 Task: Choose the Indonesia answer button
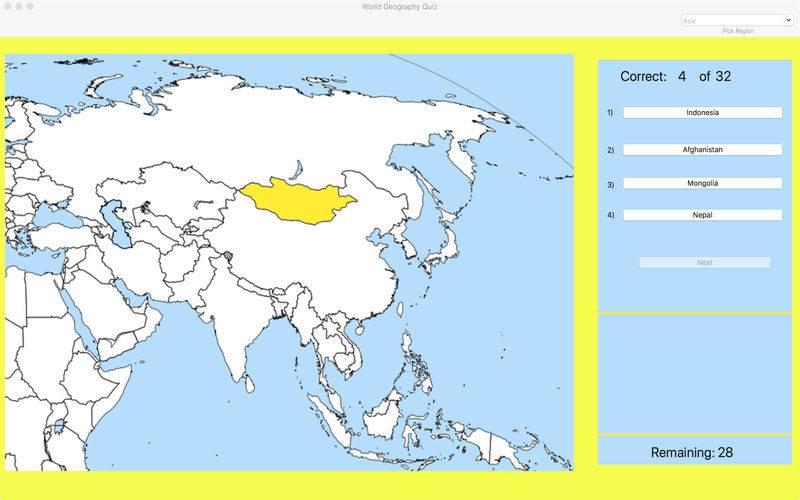[702, 112]
